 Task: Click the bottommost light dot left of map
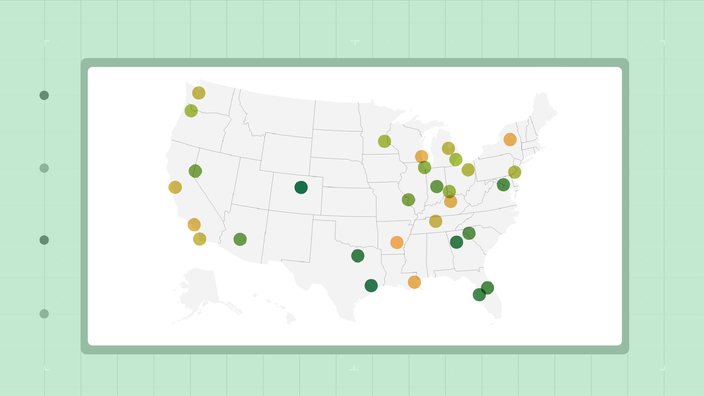[44, 314]
